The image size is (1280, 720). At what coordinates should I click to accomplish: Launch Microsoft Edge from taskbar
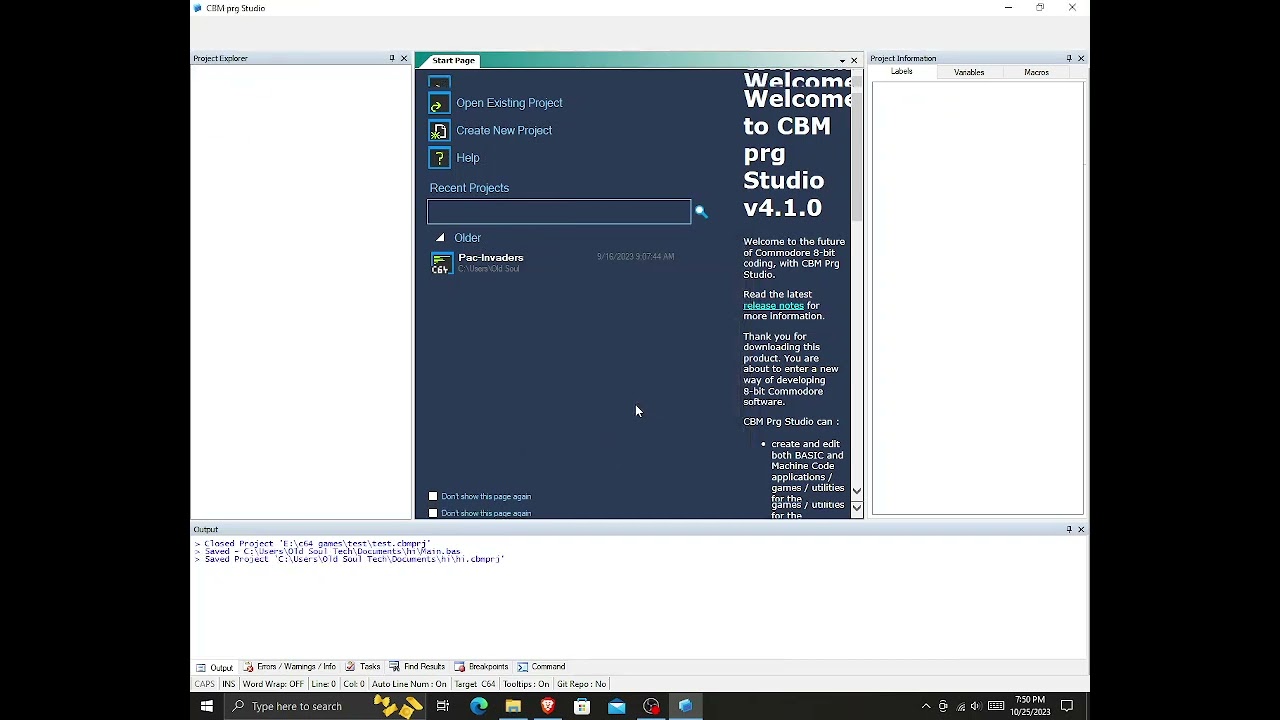coord(479,706)
